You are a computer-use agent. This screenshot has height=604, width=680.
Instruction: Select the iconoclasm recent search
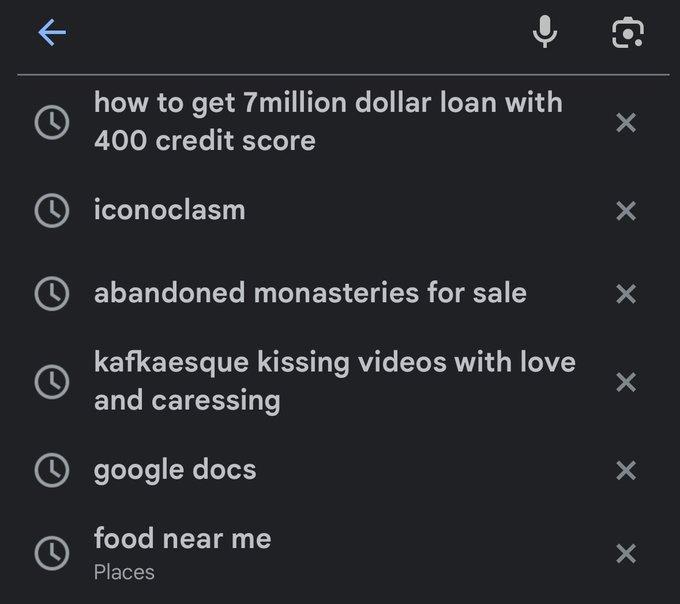[x=169, y=210]
